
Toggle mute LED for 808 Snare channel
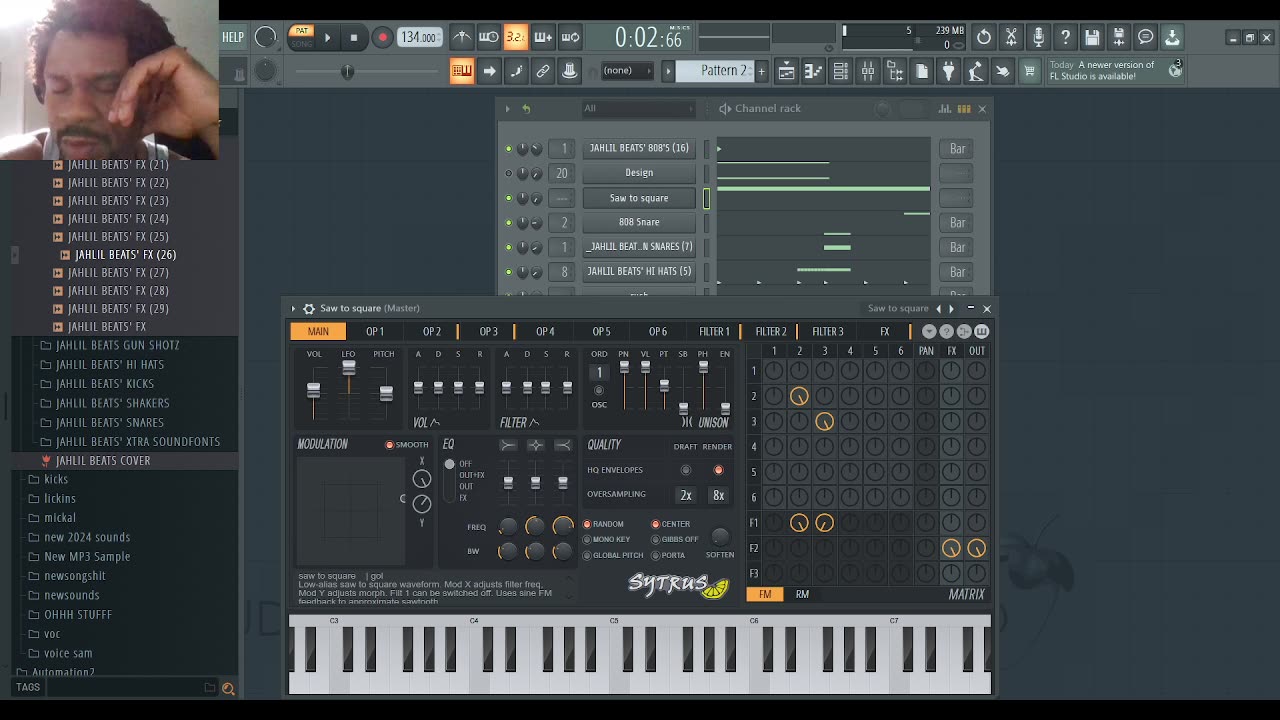(x=508, y=223)
